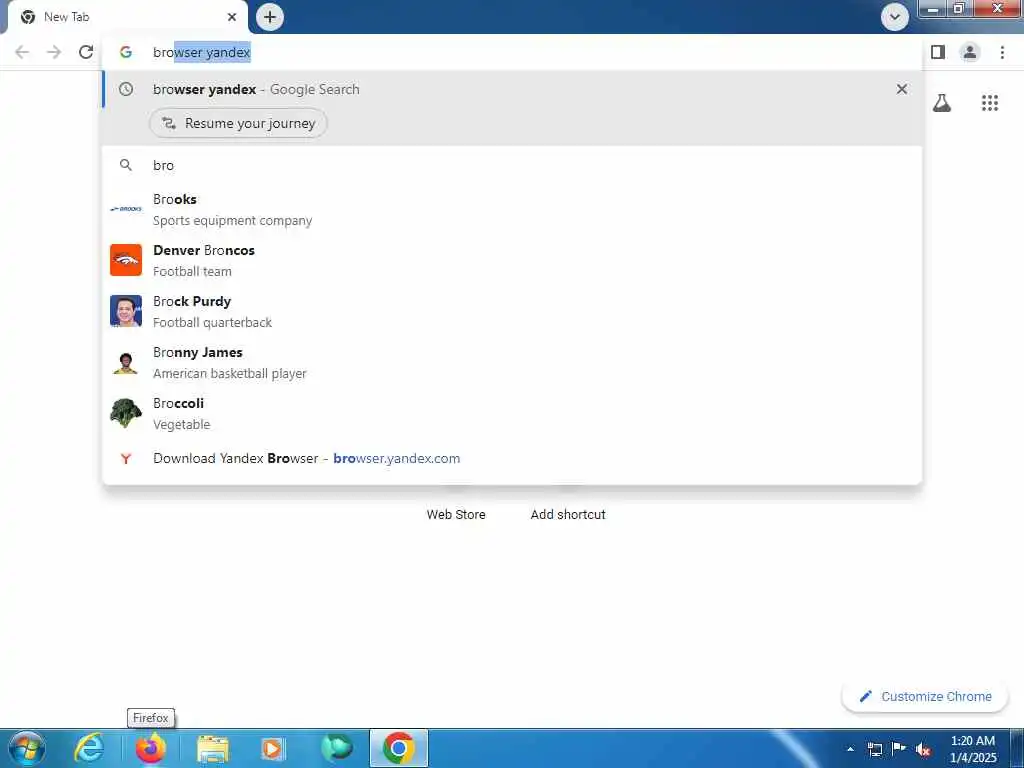This screenshot has height=768, width=1024.
Task: Open the Windows Start menu
Action: [x=26, y=748]
